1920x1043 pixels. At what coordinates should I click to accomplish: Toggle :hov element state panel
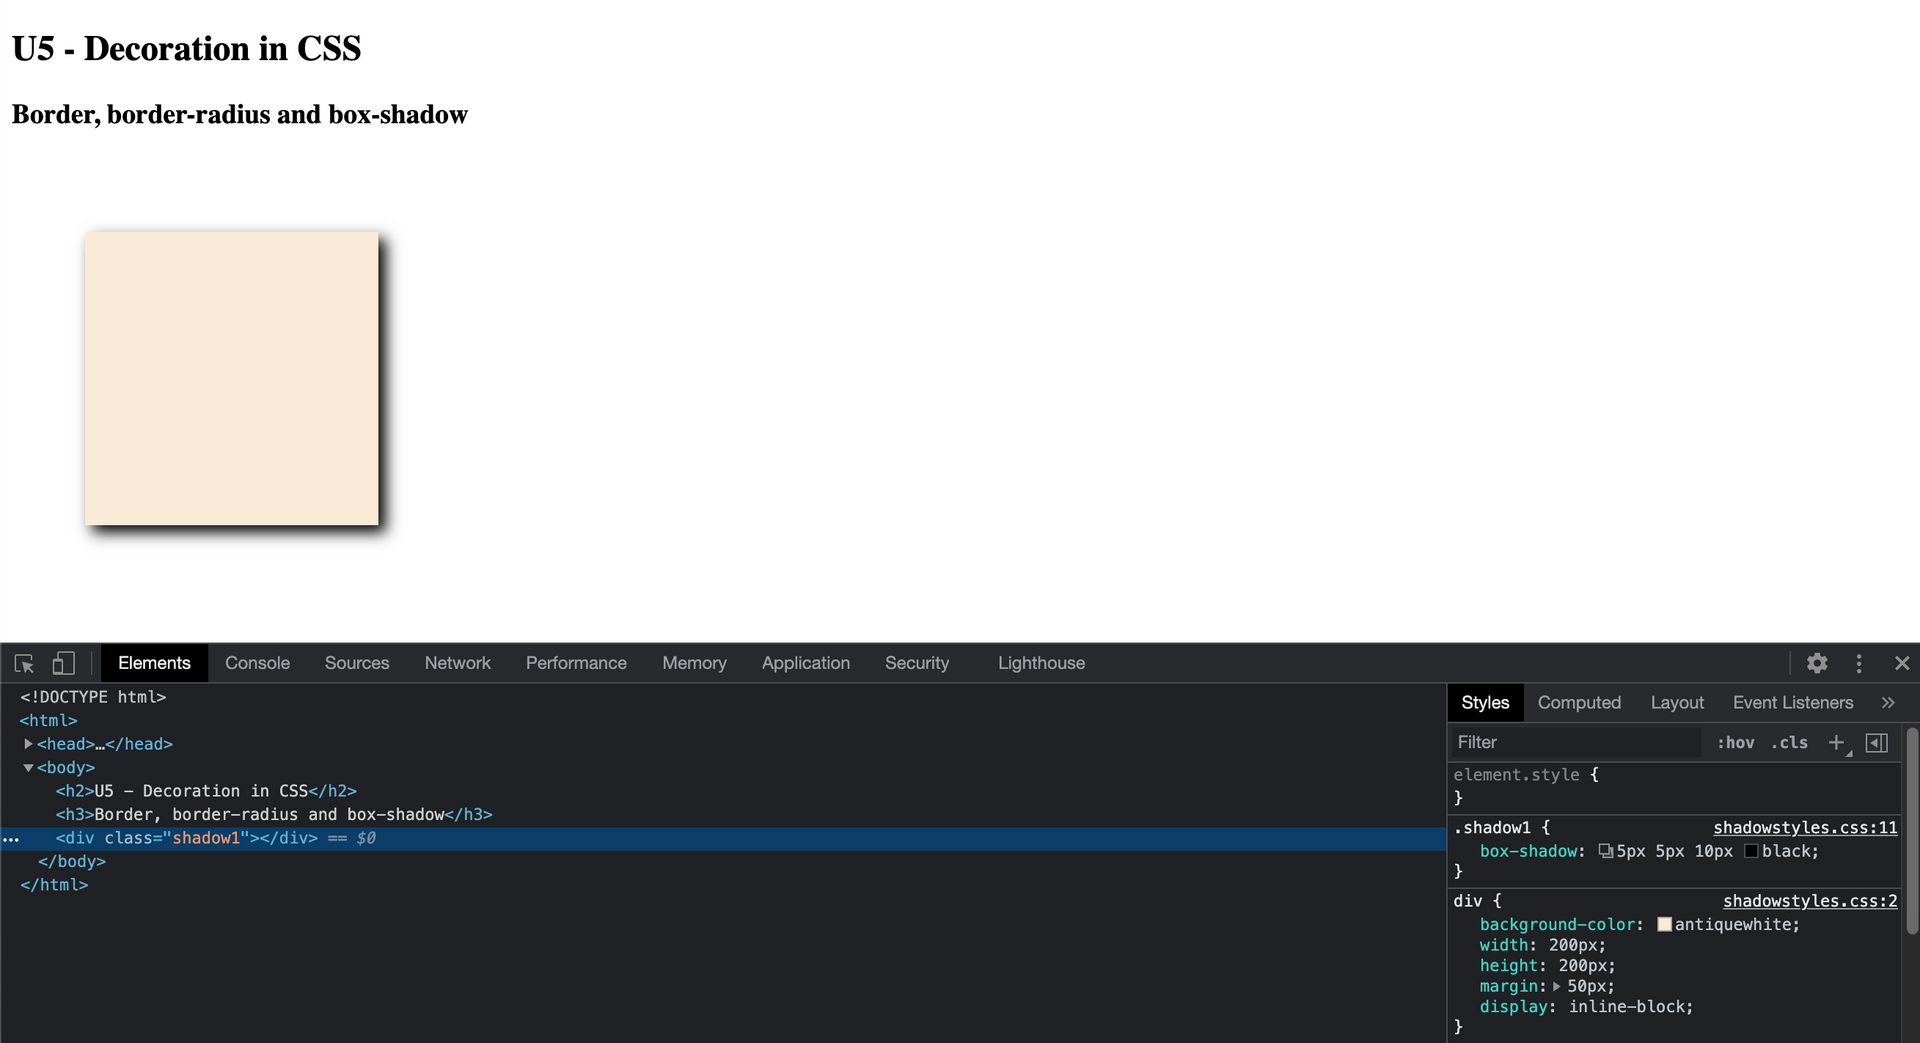point(1735,743)
